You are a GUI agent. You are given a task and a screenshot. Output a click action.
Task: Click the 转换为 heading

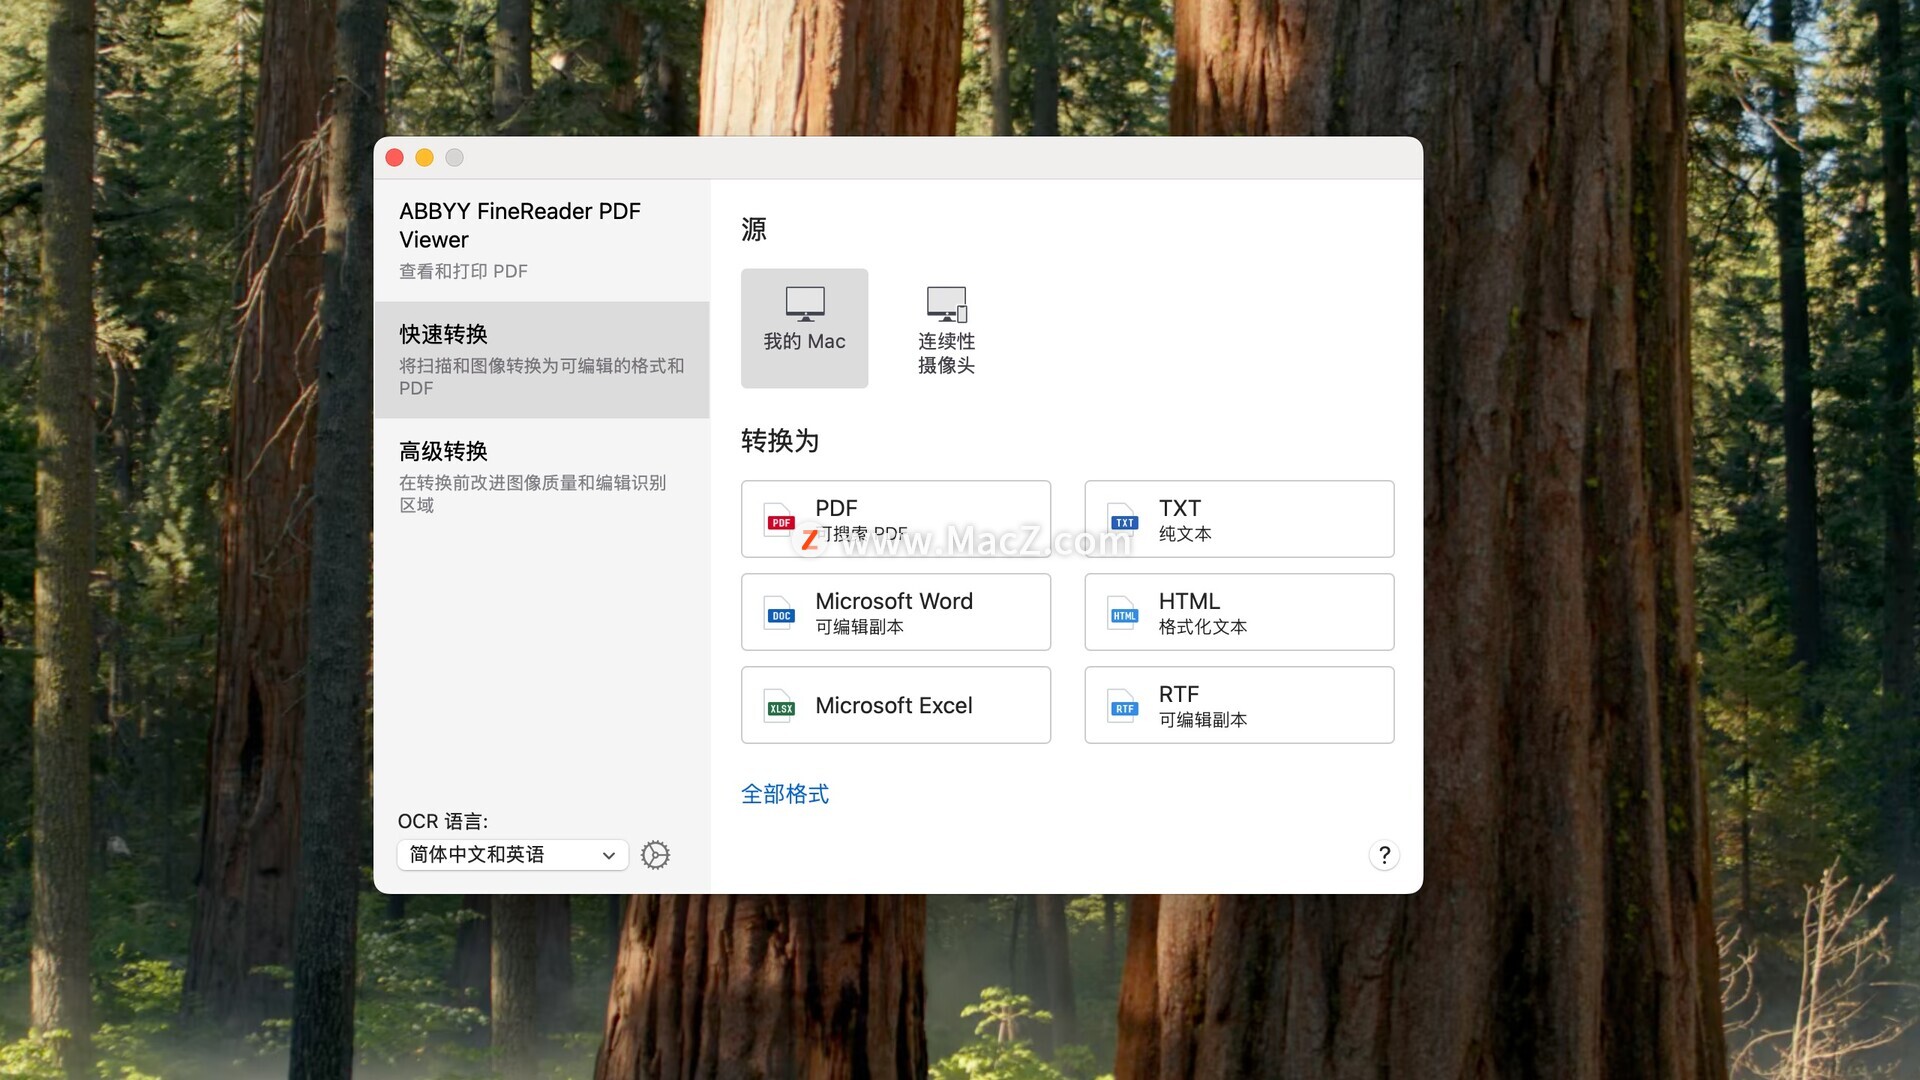[x=780, y=441]
